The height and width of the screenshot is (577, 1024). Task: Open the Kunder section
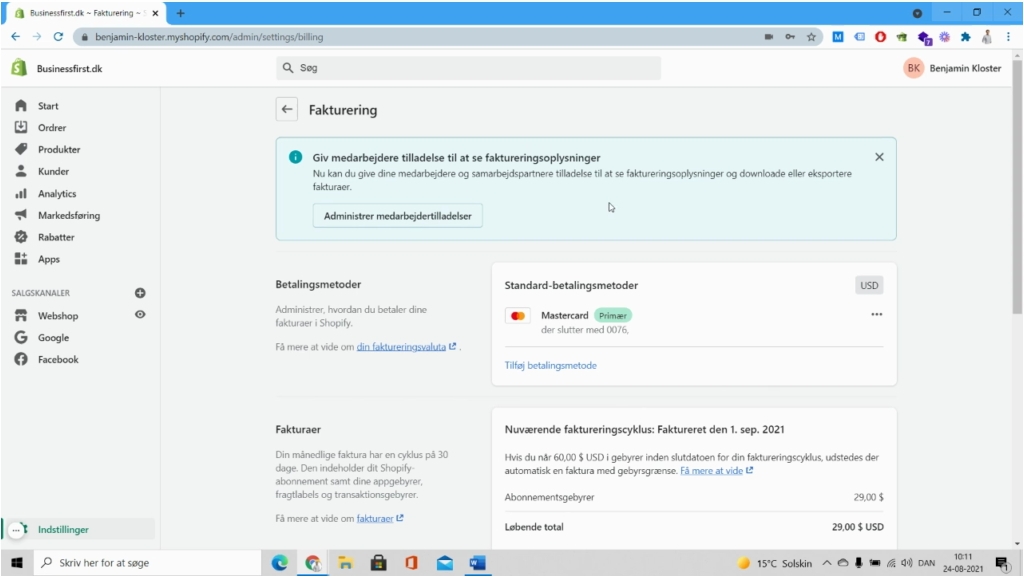(47, 171)
